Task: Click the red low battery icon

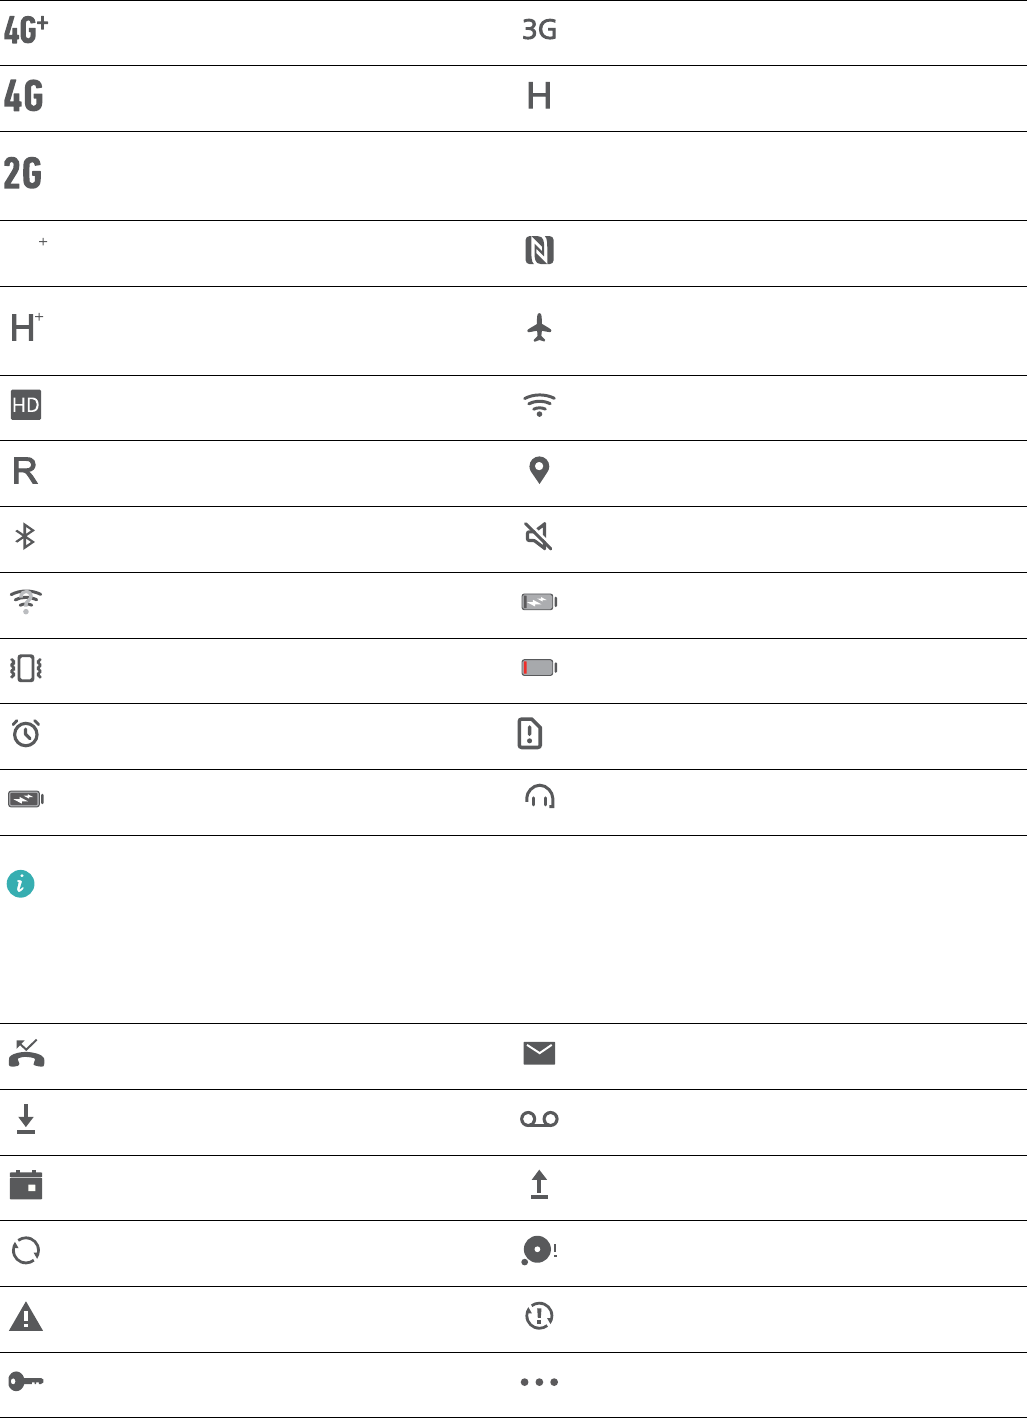Action: point(539,668)
